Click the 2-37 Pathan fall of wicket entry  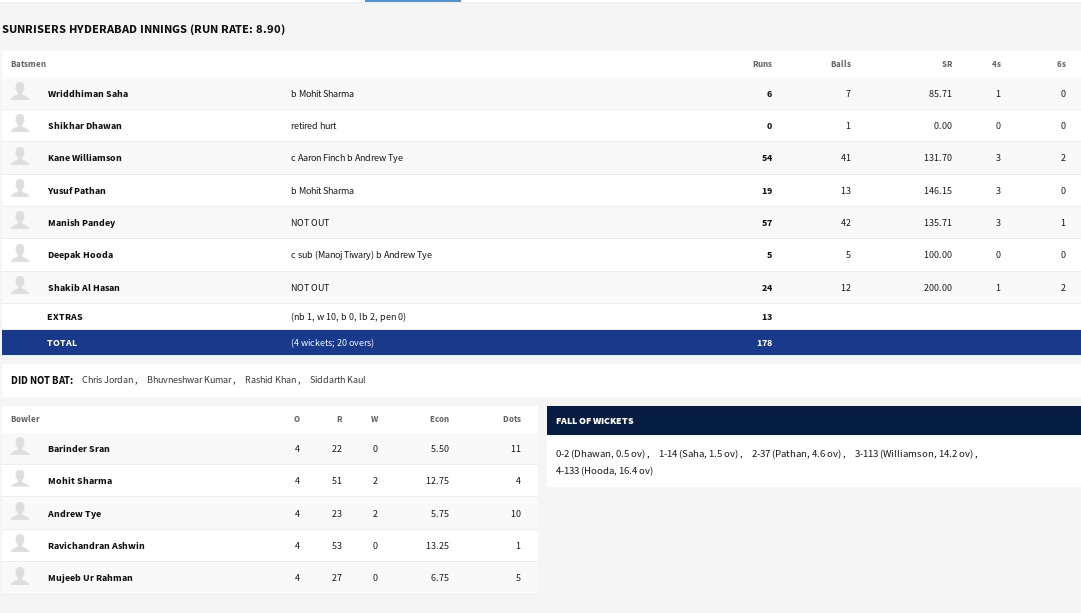click(796, 454)
